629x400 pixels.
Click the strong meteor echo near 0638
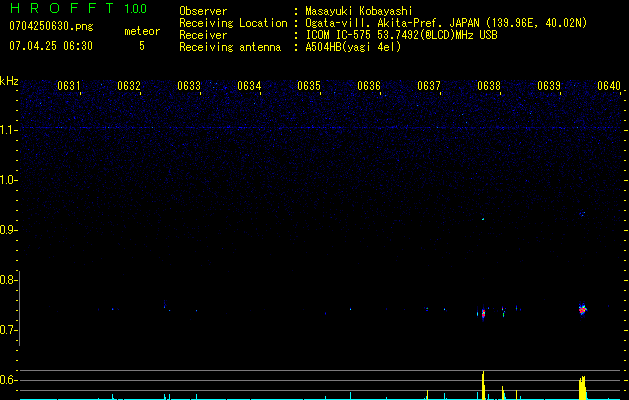(483, 313)
